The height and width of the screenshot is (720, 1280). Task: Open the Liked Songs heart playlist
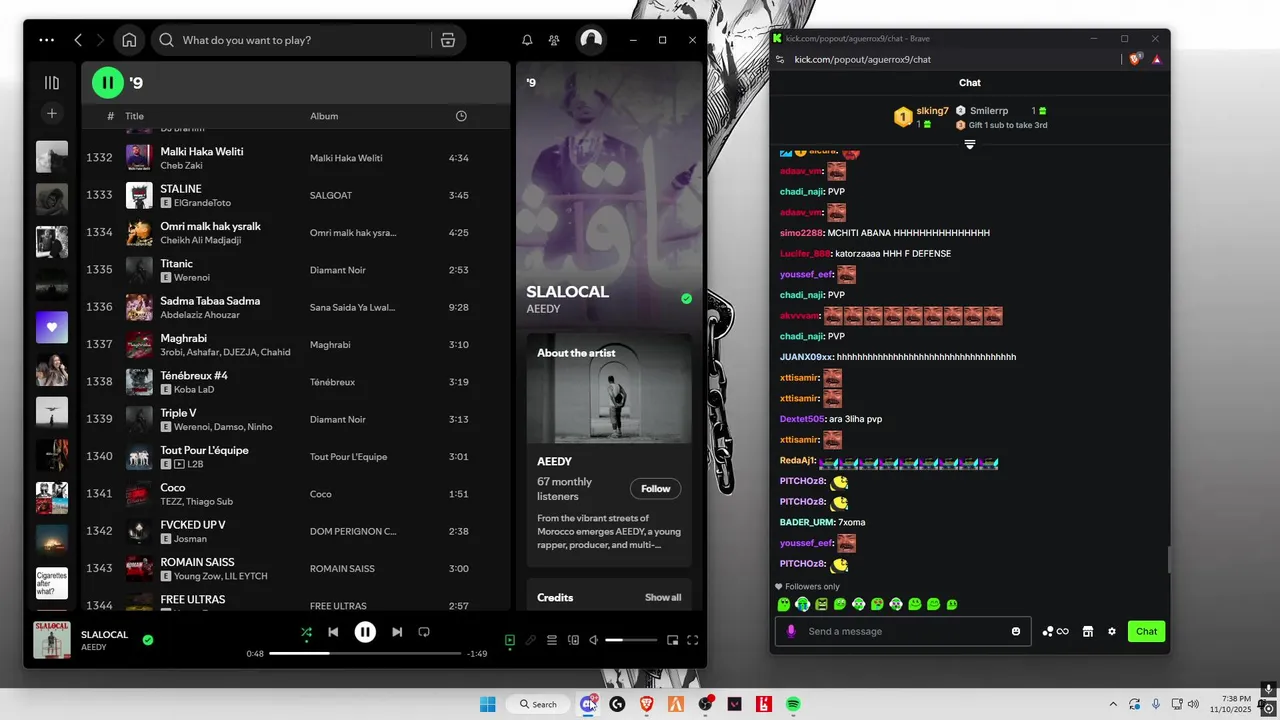52,327
